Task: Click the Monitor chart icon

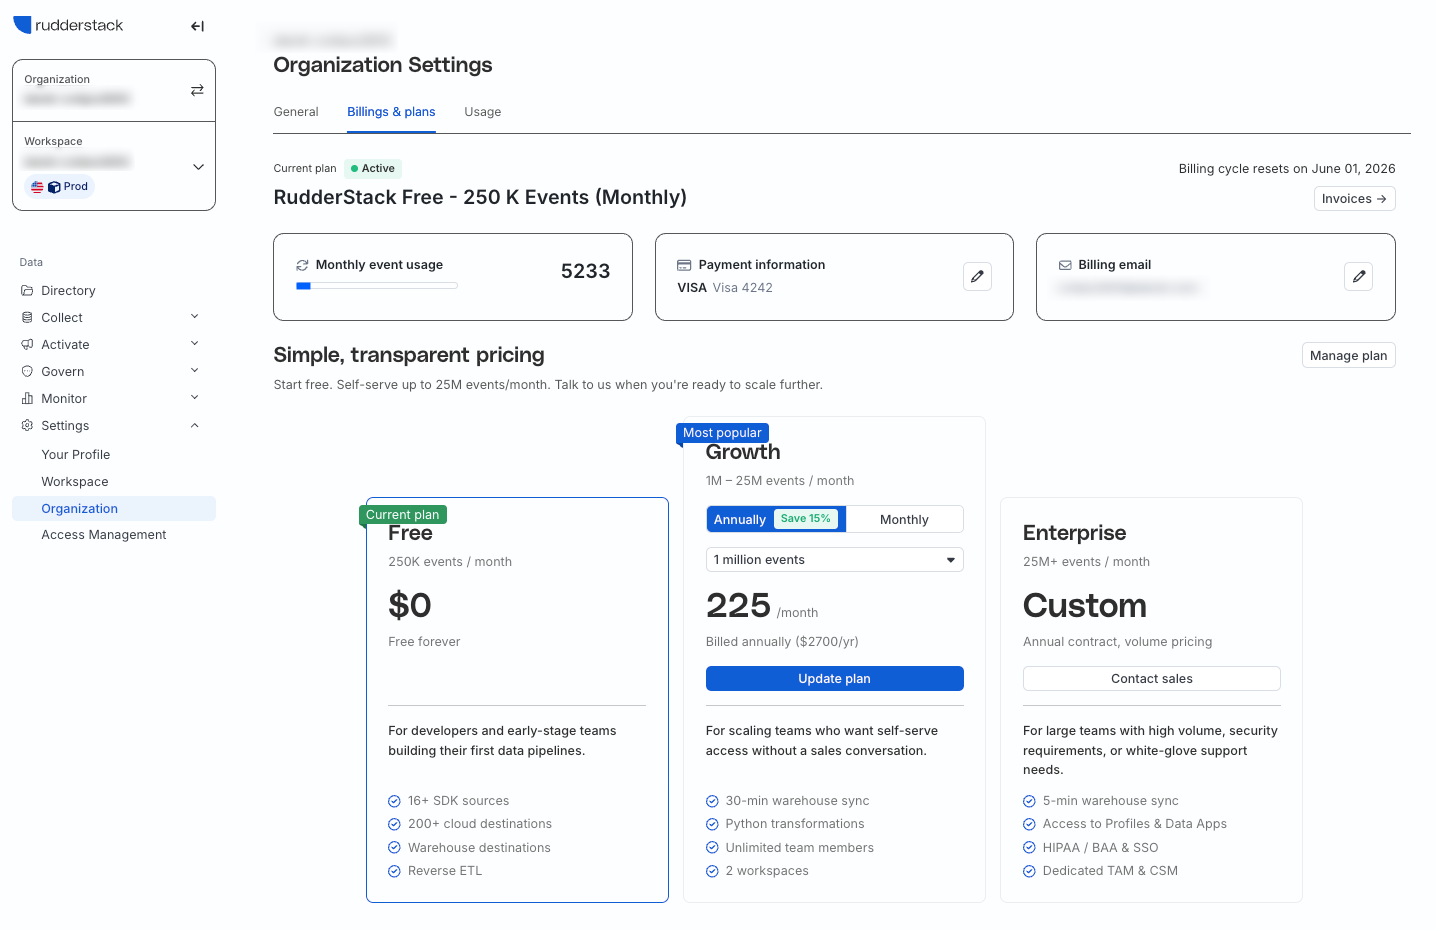Action: click(x=27, y=399)
